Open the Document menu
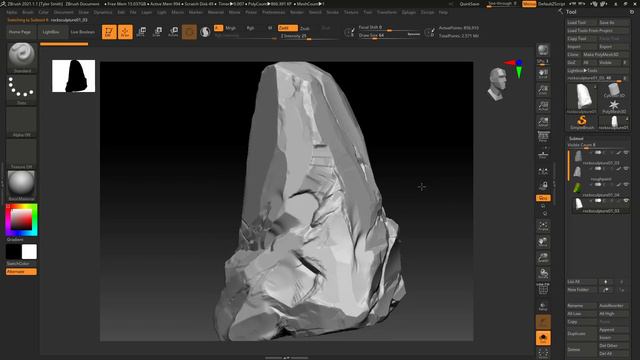Screen dimensions: 640x360 [64, 12]
